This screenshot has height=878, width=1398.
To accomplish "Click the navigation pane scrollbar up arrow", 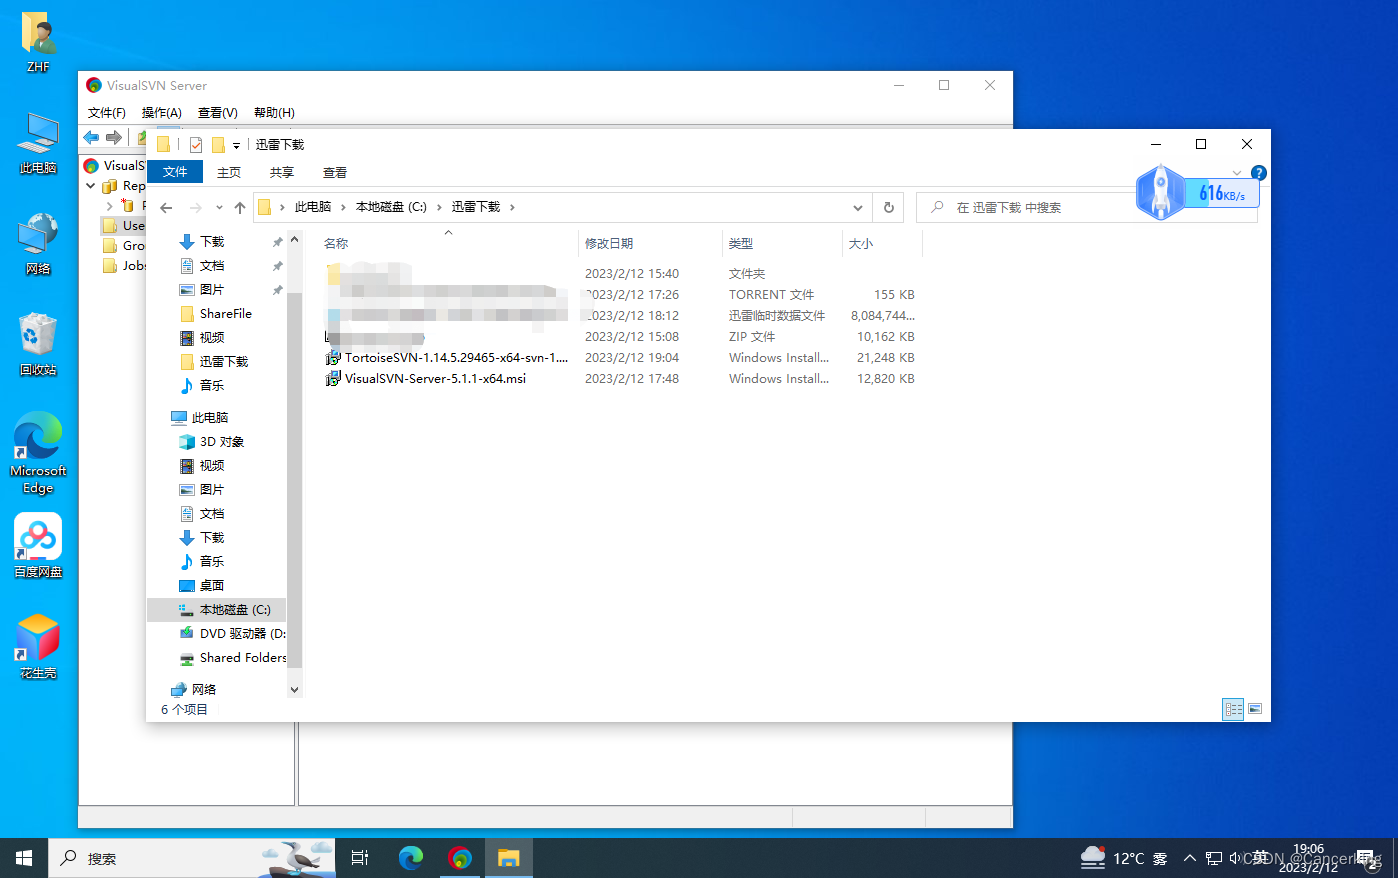I will pos(294,240).
